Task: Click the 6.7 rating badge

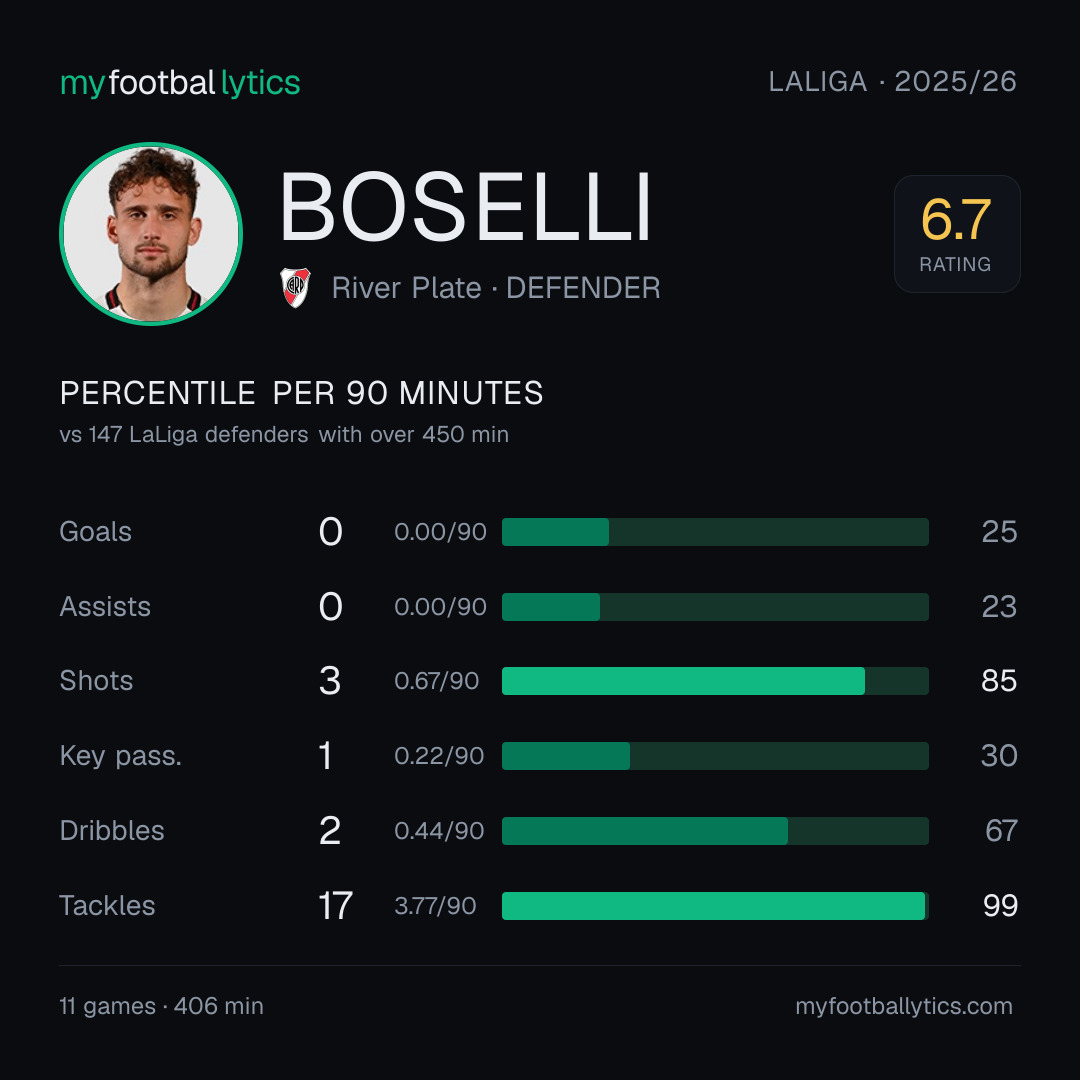Action: pos(957,233)
